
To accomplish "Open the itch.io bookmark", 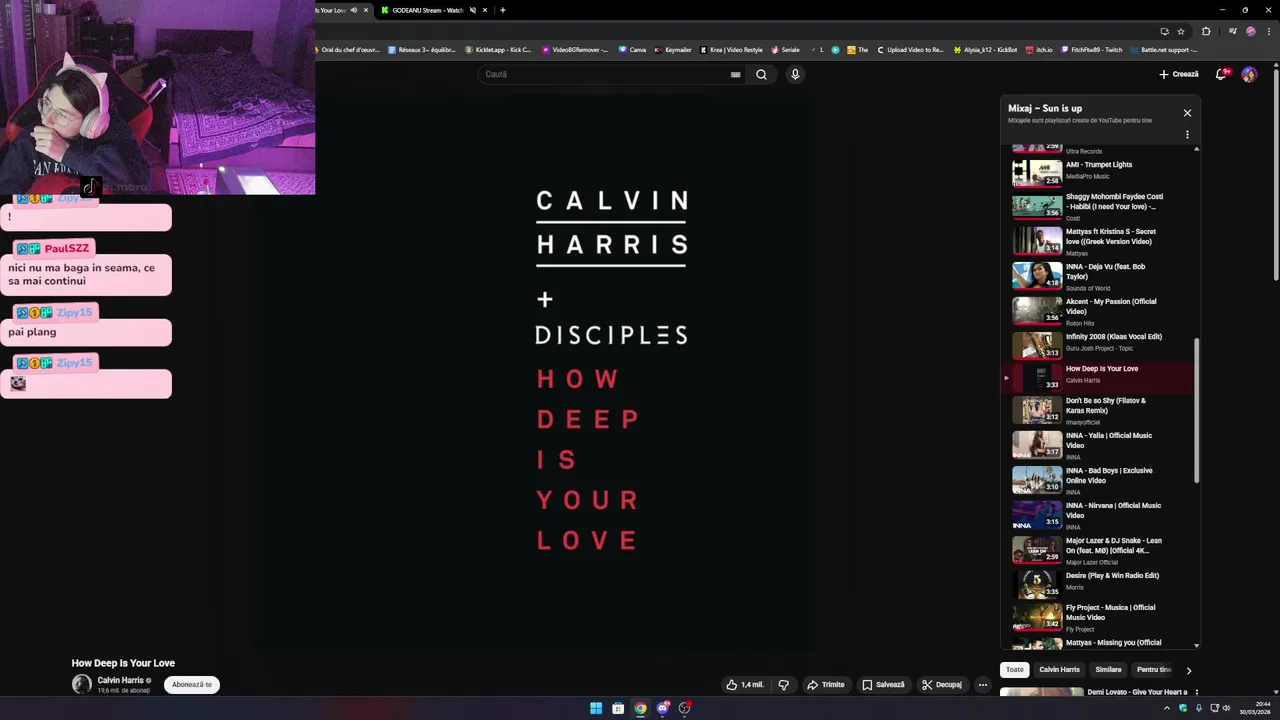I will (x=1039, y=50).
